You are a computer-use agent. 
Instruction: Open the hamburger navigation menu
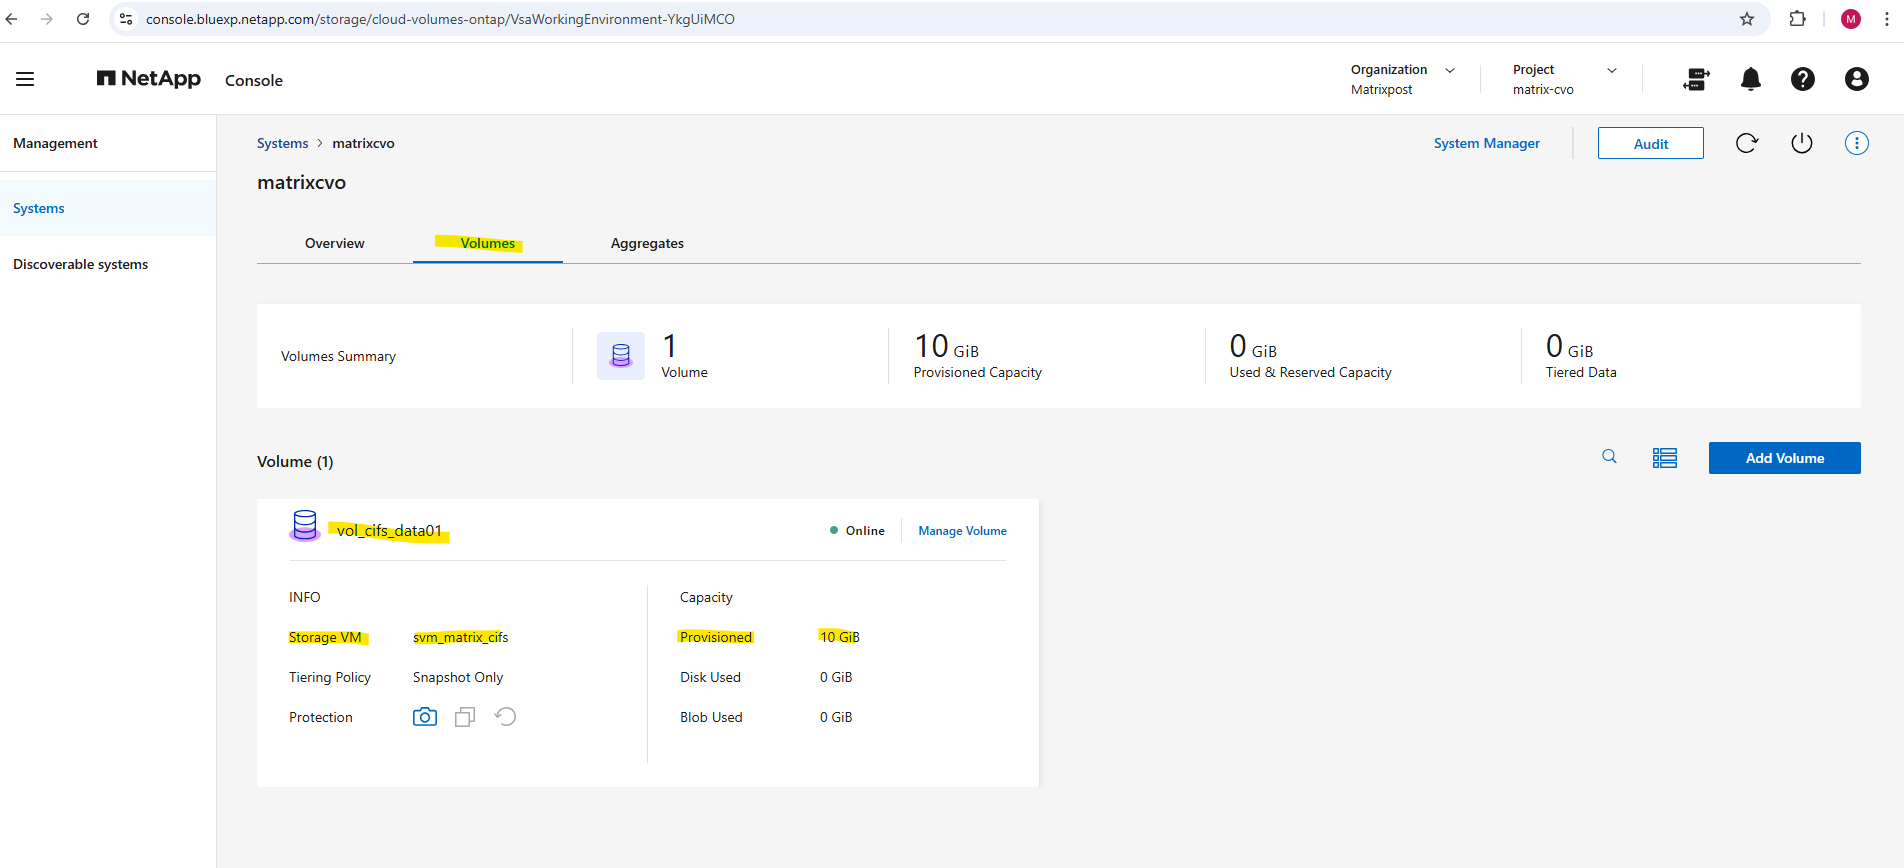click(25, 79)
